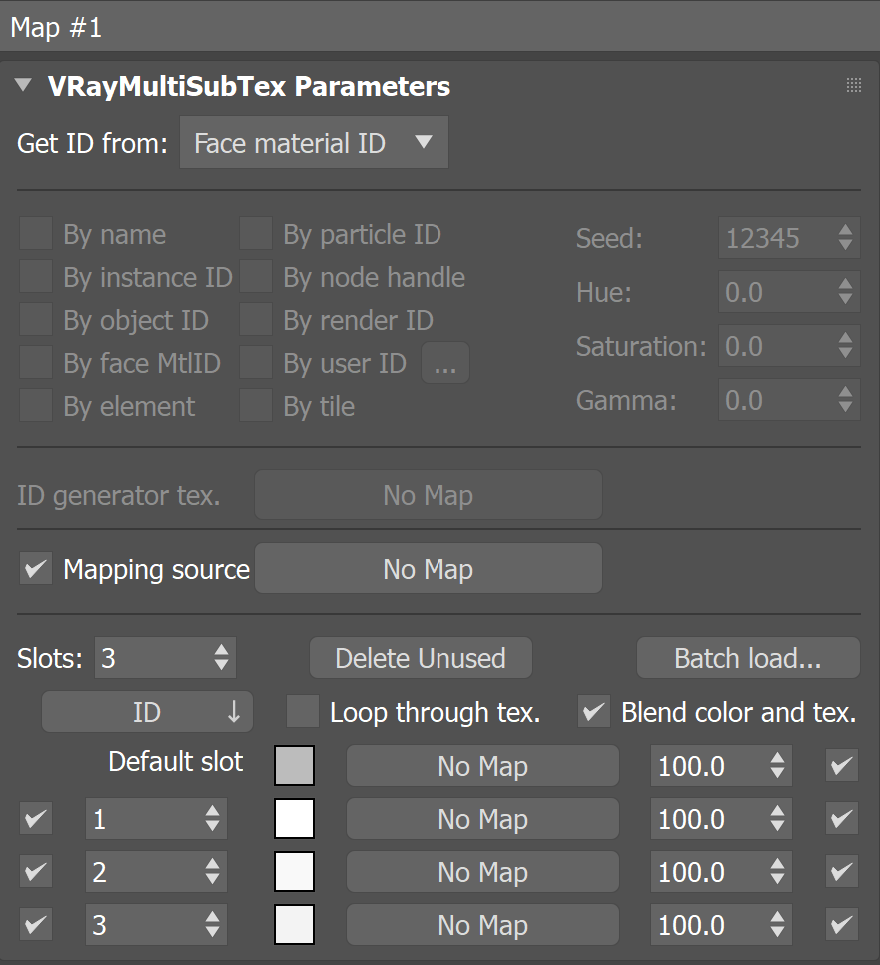Open the Default slot gray color swatch
The height and width of the screenshot is (965, 880).
click(294, 766)
